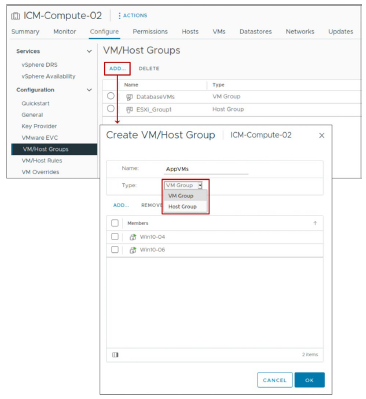Toggle the select-all Members checkbox
Viewport: 366px width, 399px height.
click(x=115, y=223)
